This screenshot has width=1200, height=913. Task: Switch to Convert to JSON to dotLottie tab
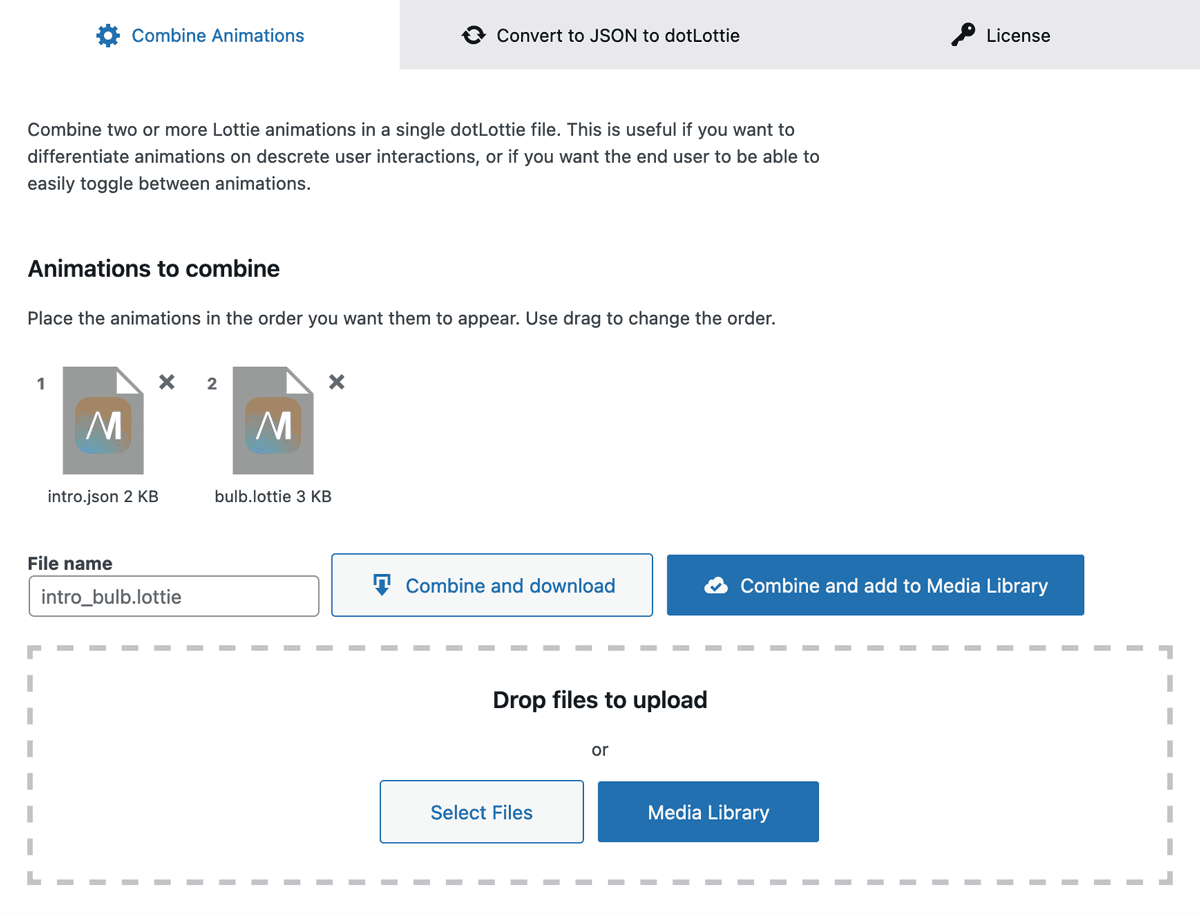point(600,35)
